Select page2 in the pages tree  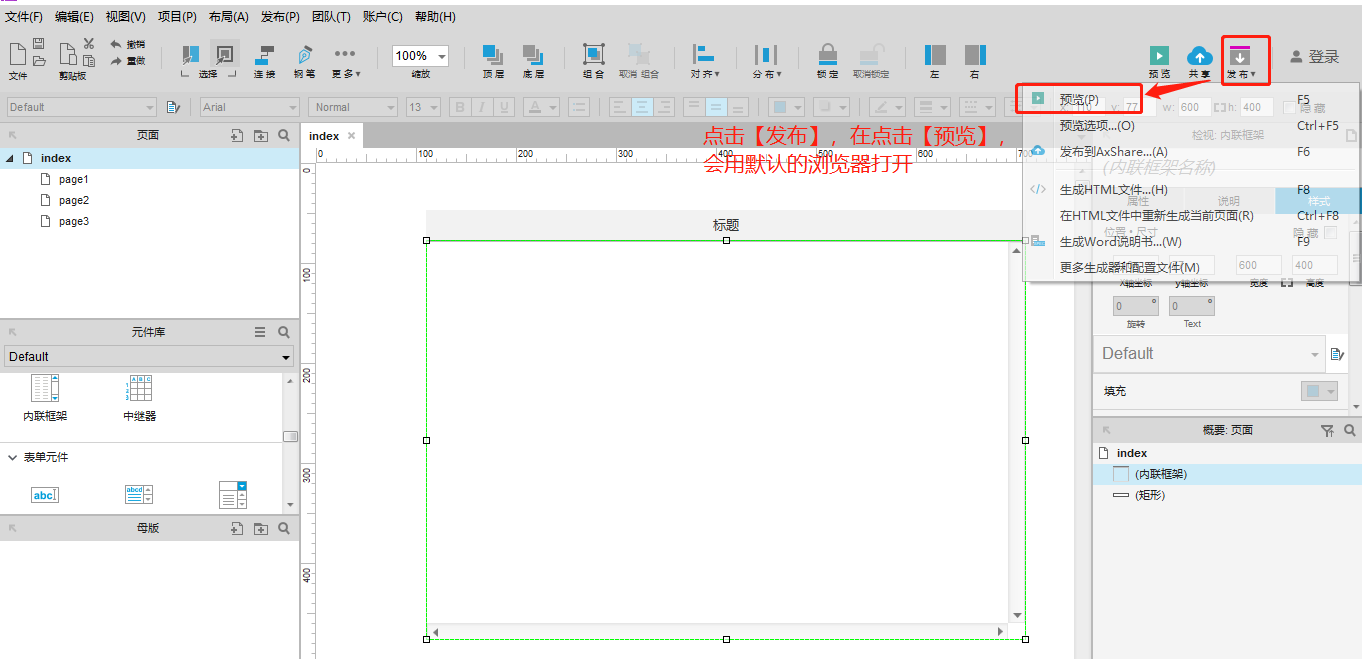pos(74,200)
